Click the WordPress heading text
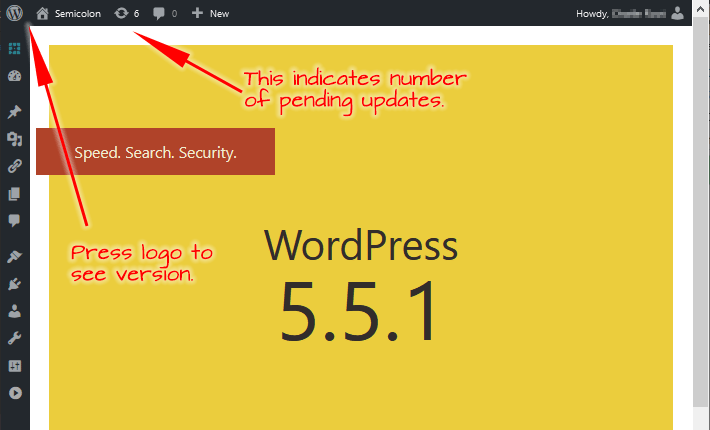Image resolution: width=710 pixels, height=430 pixels. [x=361, y=245]
